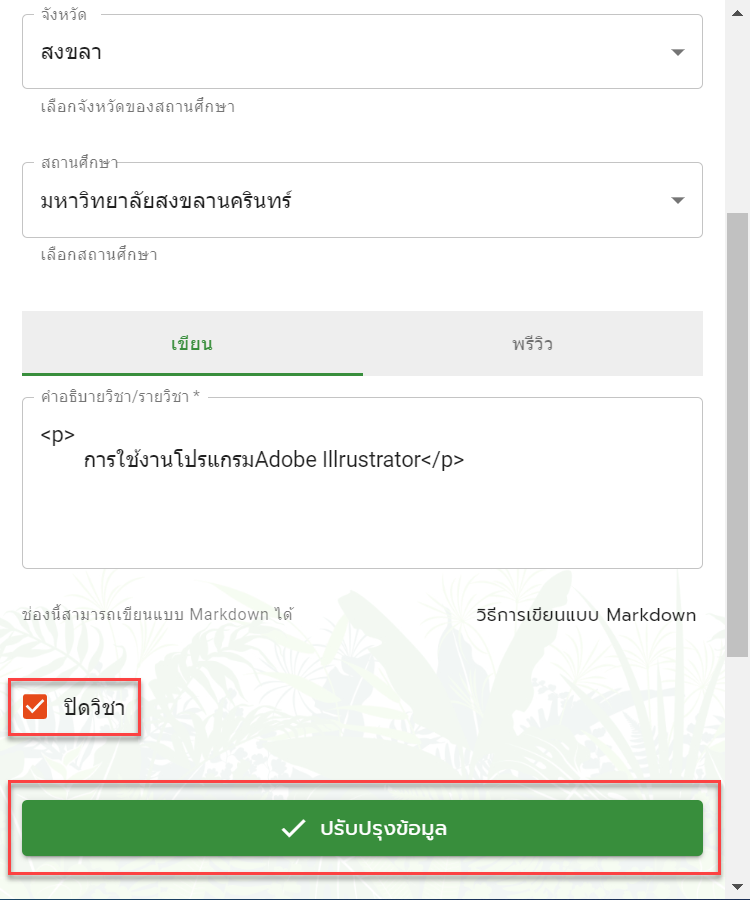Click the checkmark icon on the update button

click(293, 828)
